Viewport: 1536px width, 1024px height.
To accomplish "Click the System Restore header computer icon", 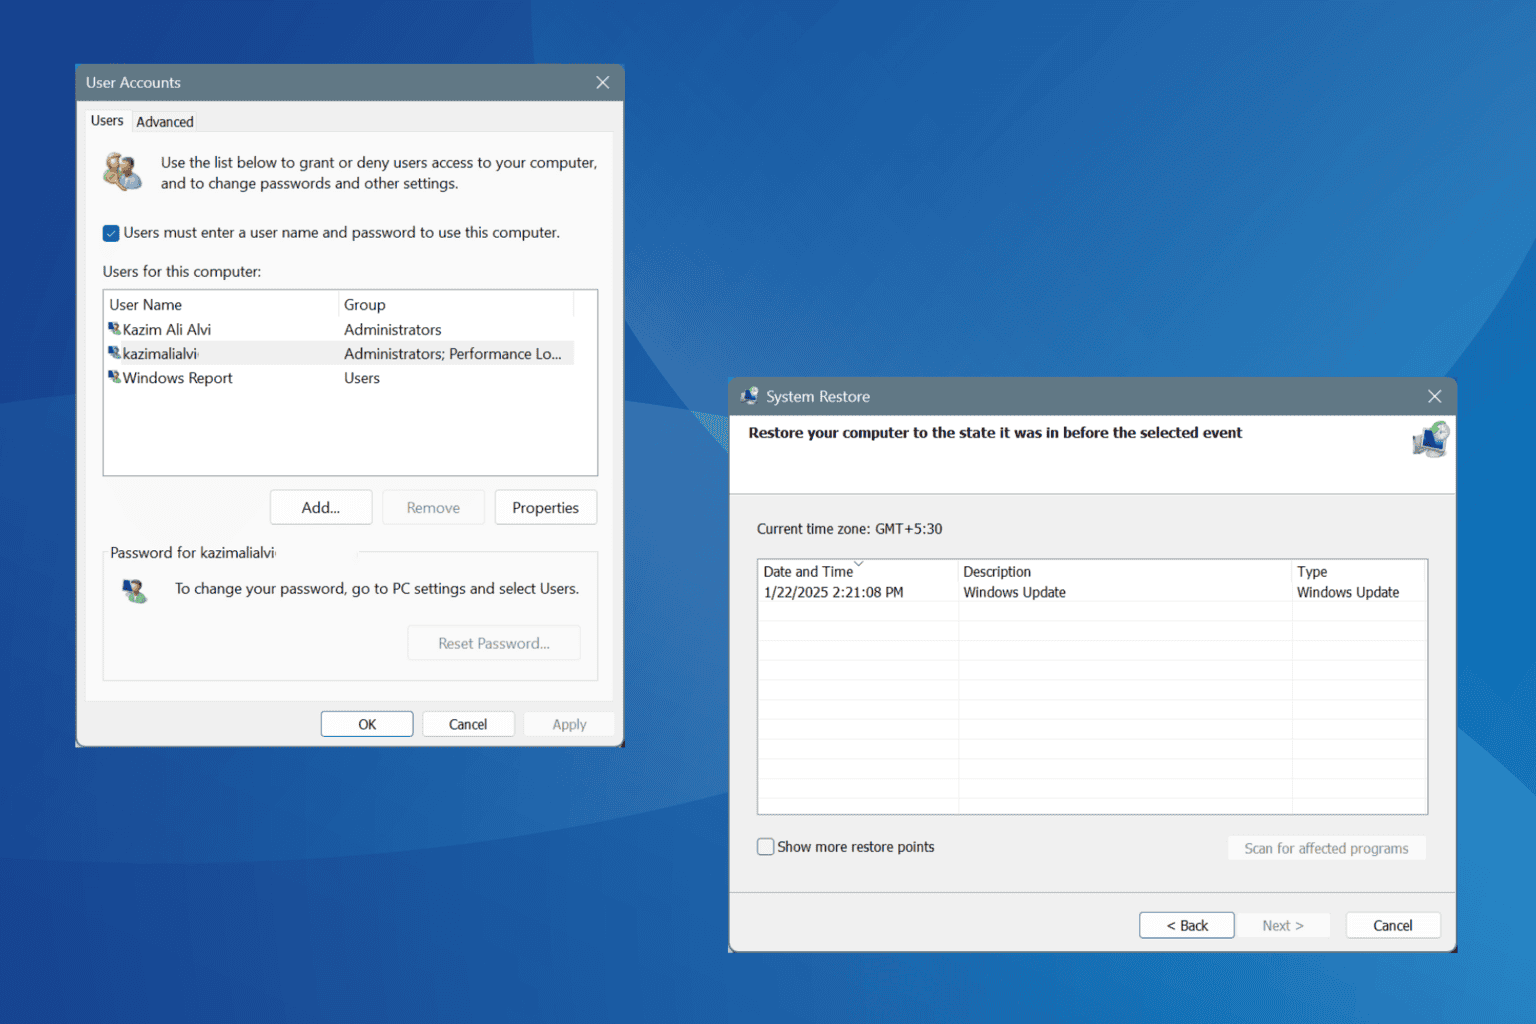I will 1430,440.
